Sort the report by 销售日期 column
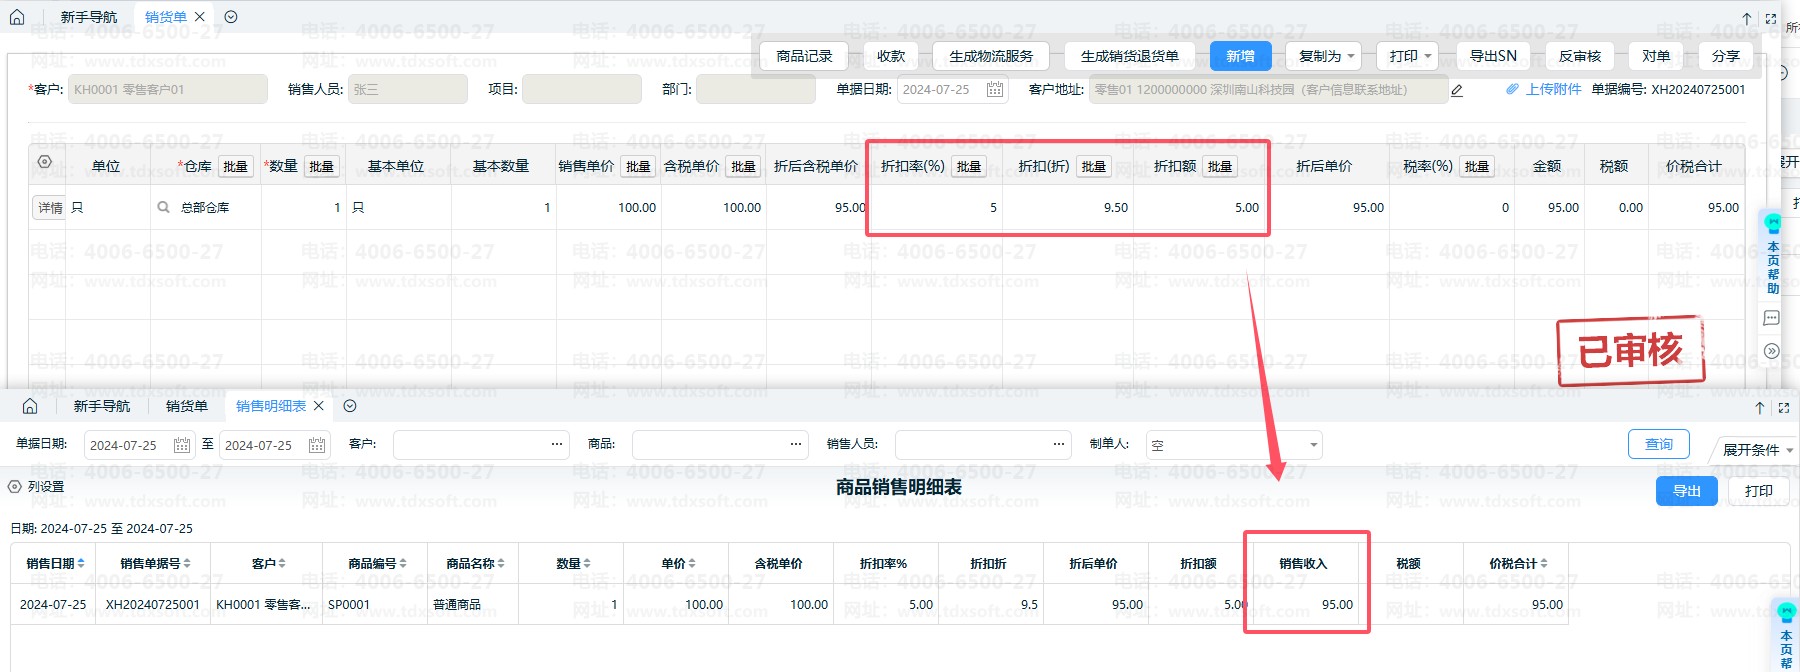Viewport: 1800px width, 672px height. point(55,564)
